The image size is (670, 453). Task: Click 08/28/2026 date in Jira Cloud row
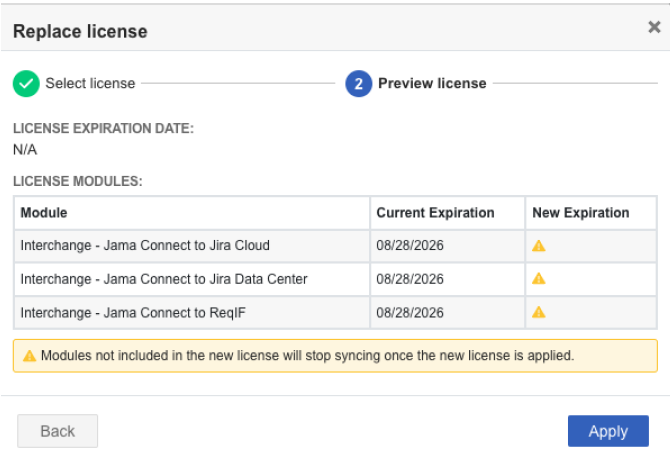(x=410, y=245)
